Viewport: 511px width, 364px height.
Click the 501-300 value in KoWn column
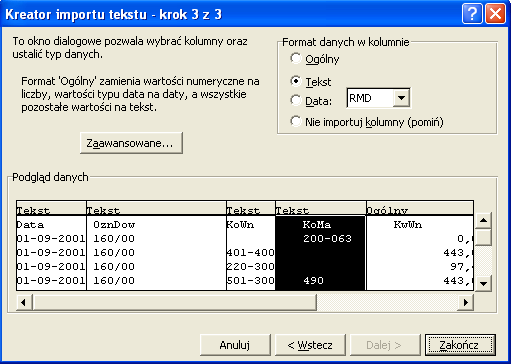point(251,281)
